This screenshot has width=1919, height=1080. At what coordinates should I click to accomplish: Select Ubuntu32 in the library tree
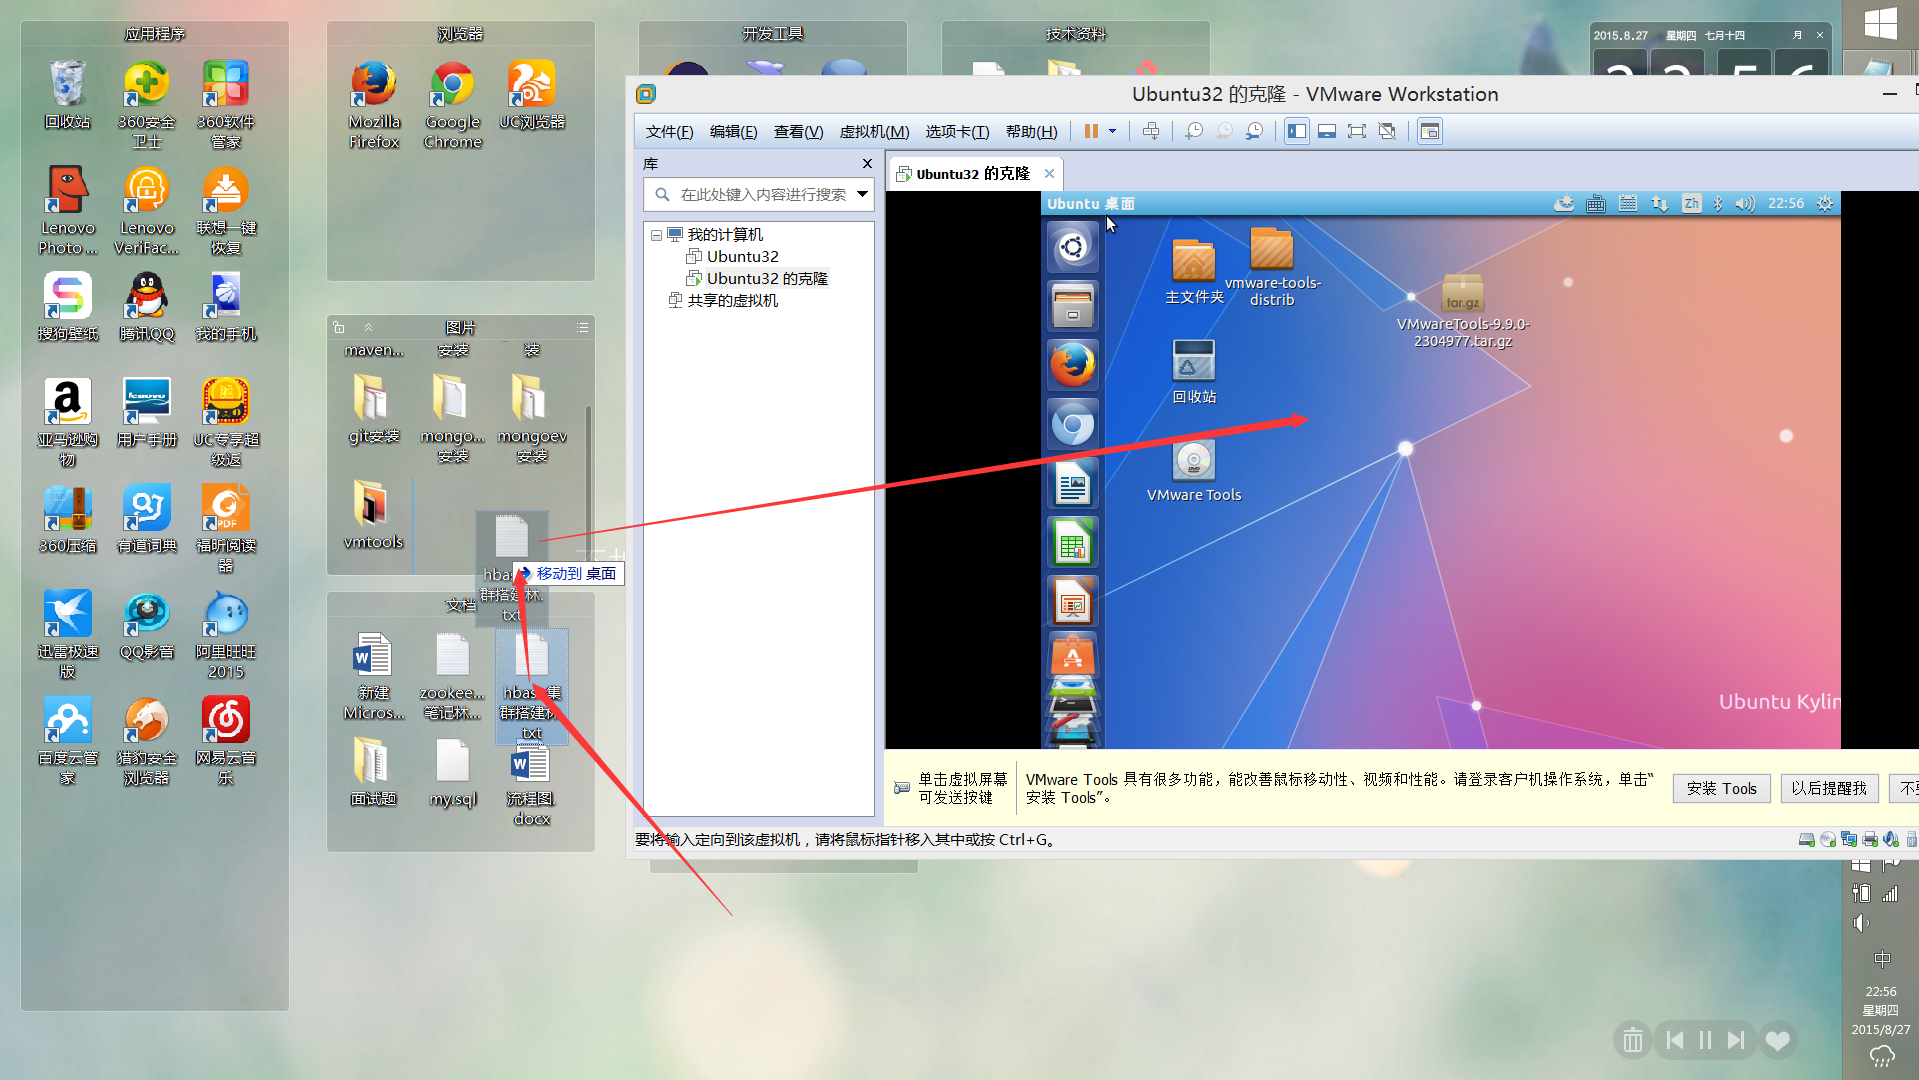pyautogui.click(x=742, y=257)
